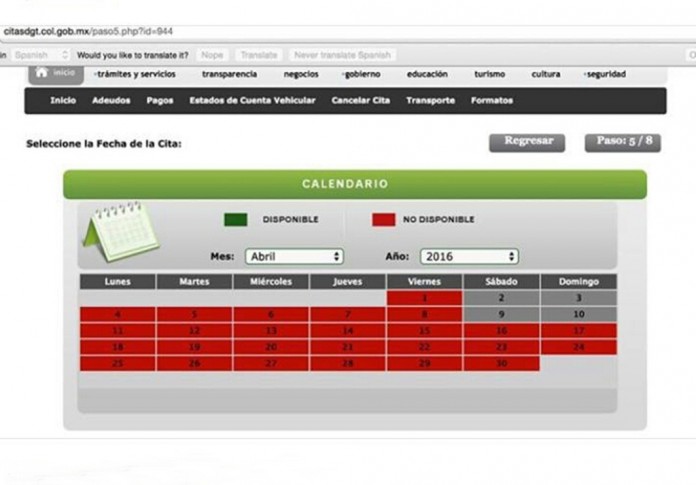Select day 30 on the calendar
696x485 pixels.
pos(501,363)
